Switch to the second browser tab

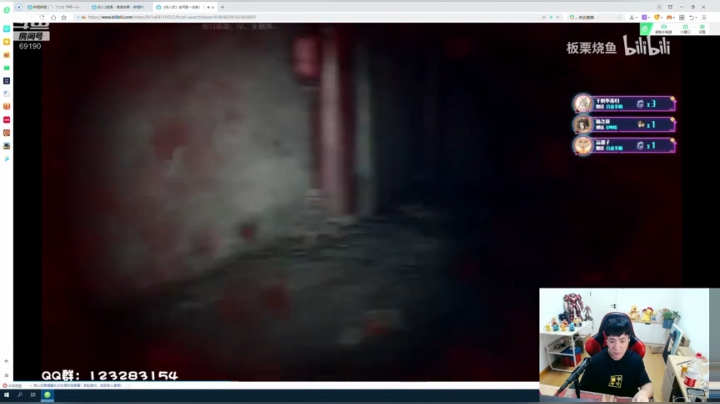click(118, 7)
